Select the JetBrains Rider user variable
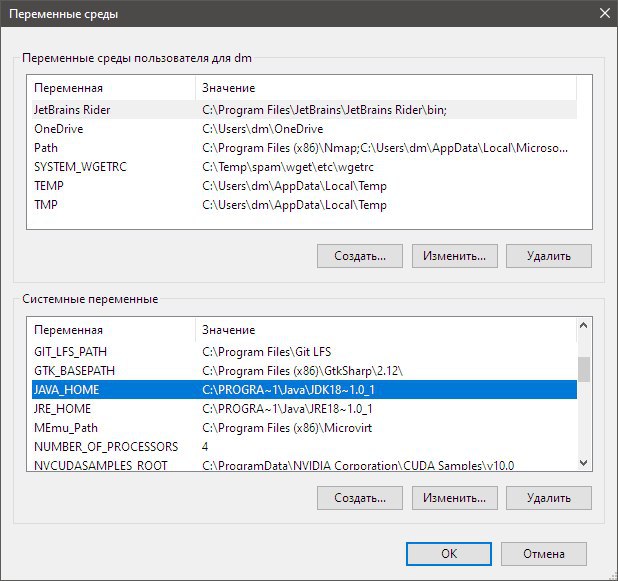Image resolution: width=618 pixels, height=581 pixels. [x=304, y=110]
